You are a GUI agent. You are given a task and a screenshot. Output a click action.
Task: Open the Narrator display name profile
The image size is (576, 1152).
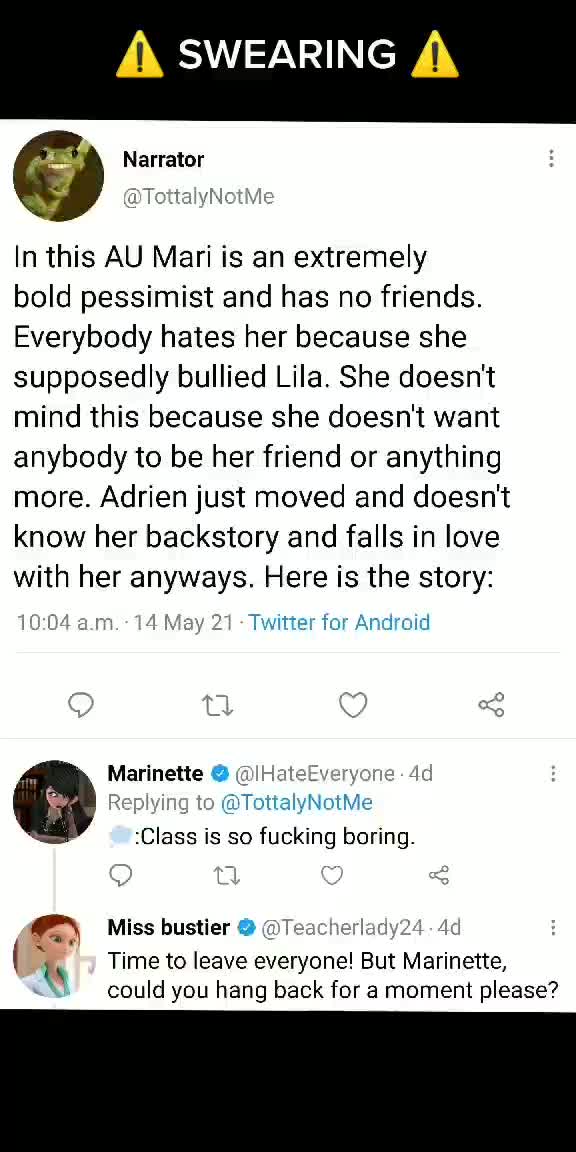tap(163, 159)
